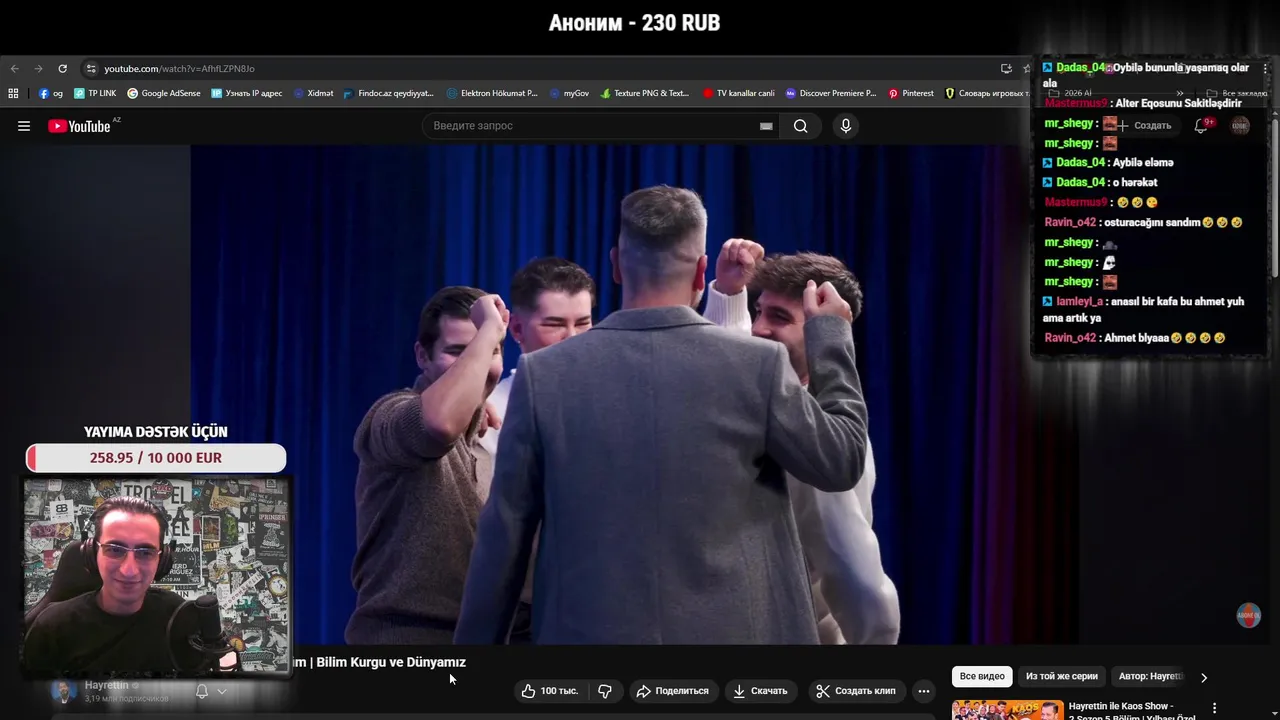Image resolution: width=1280 pixels, height=720 pixels.
Task: Click "Поделиться" share button
Action: tap(673, 691)
